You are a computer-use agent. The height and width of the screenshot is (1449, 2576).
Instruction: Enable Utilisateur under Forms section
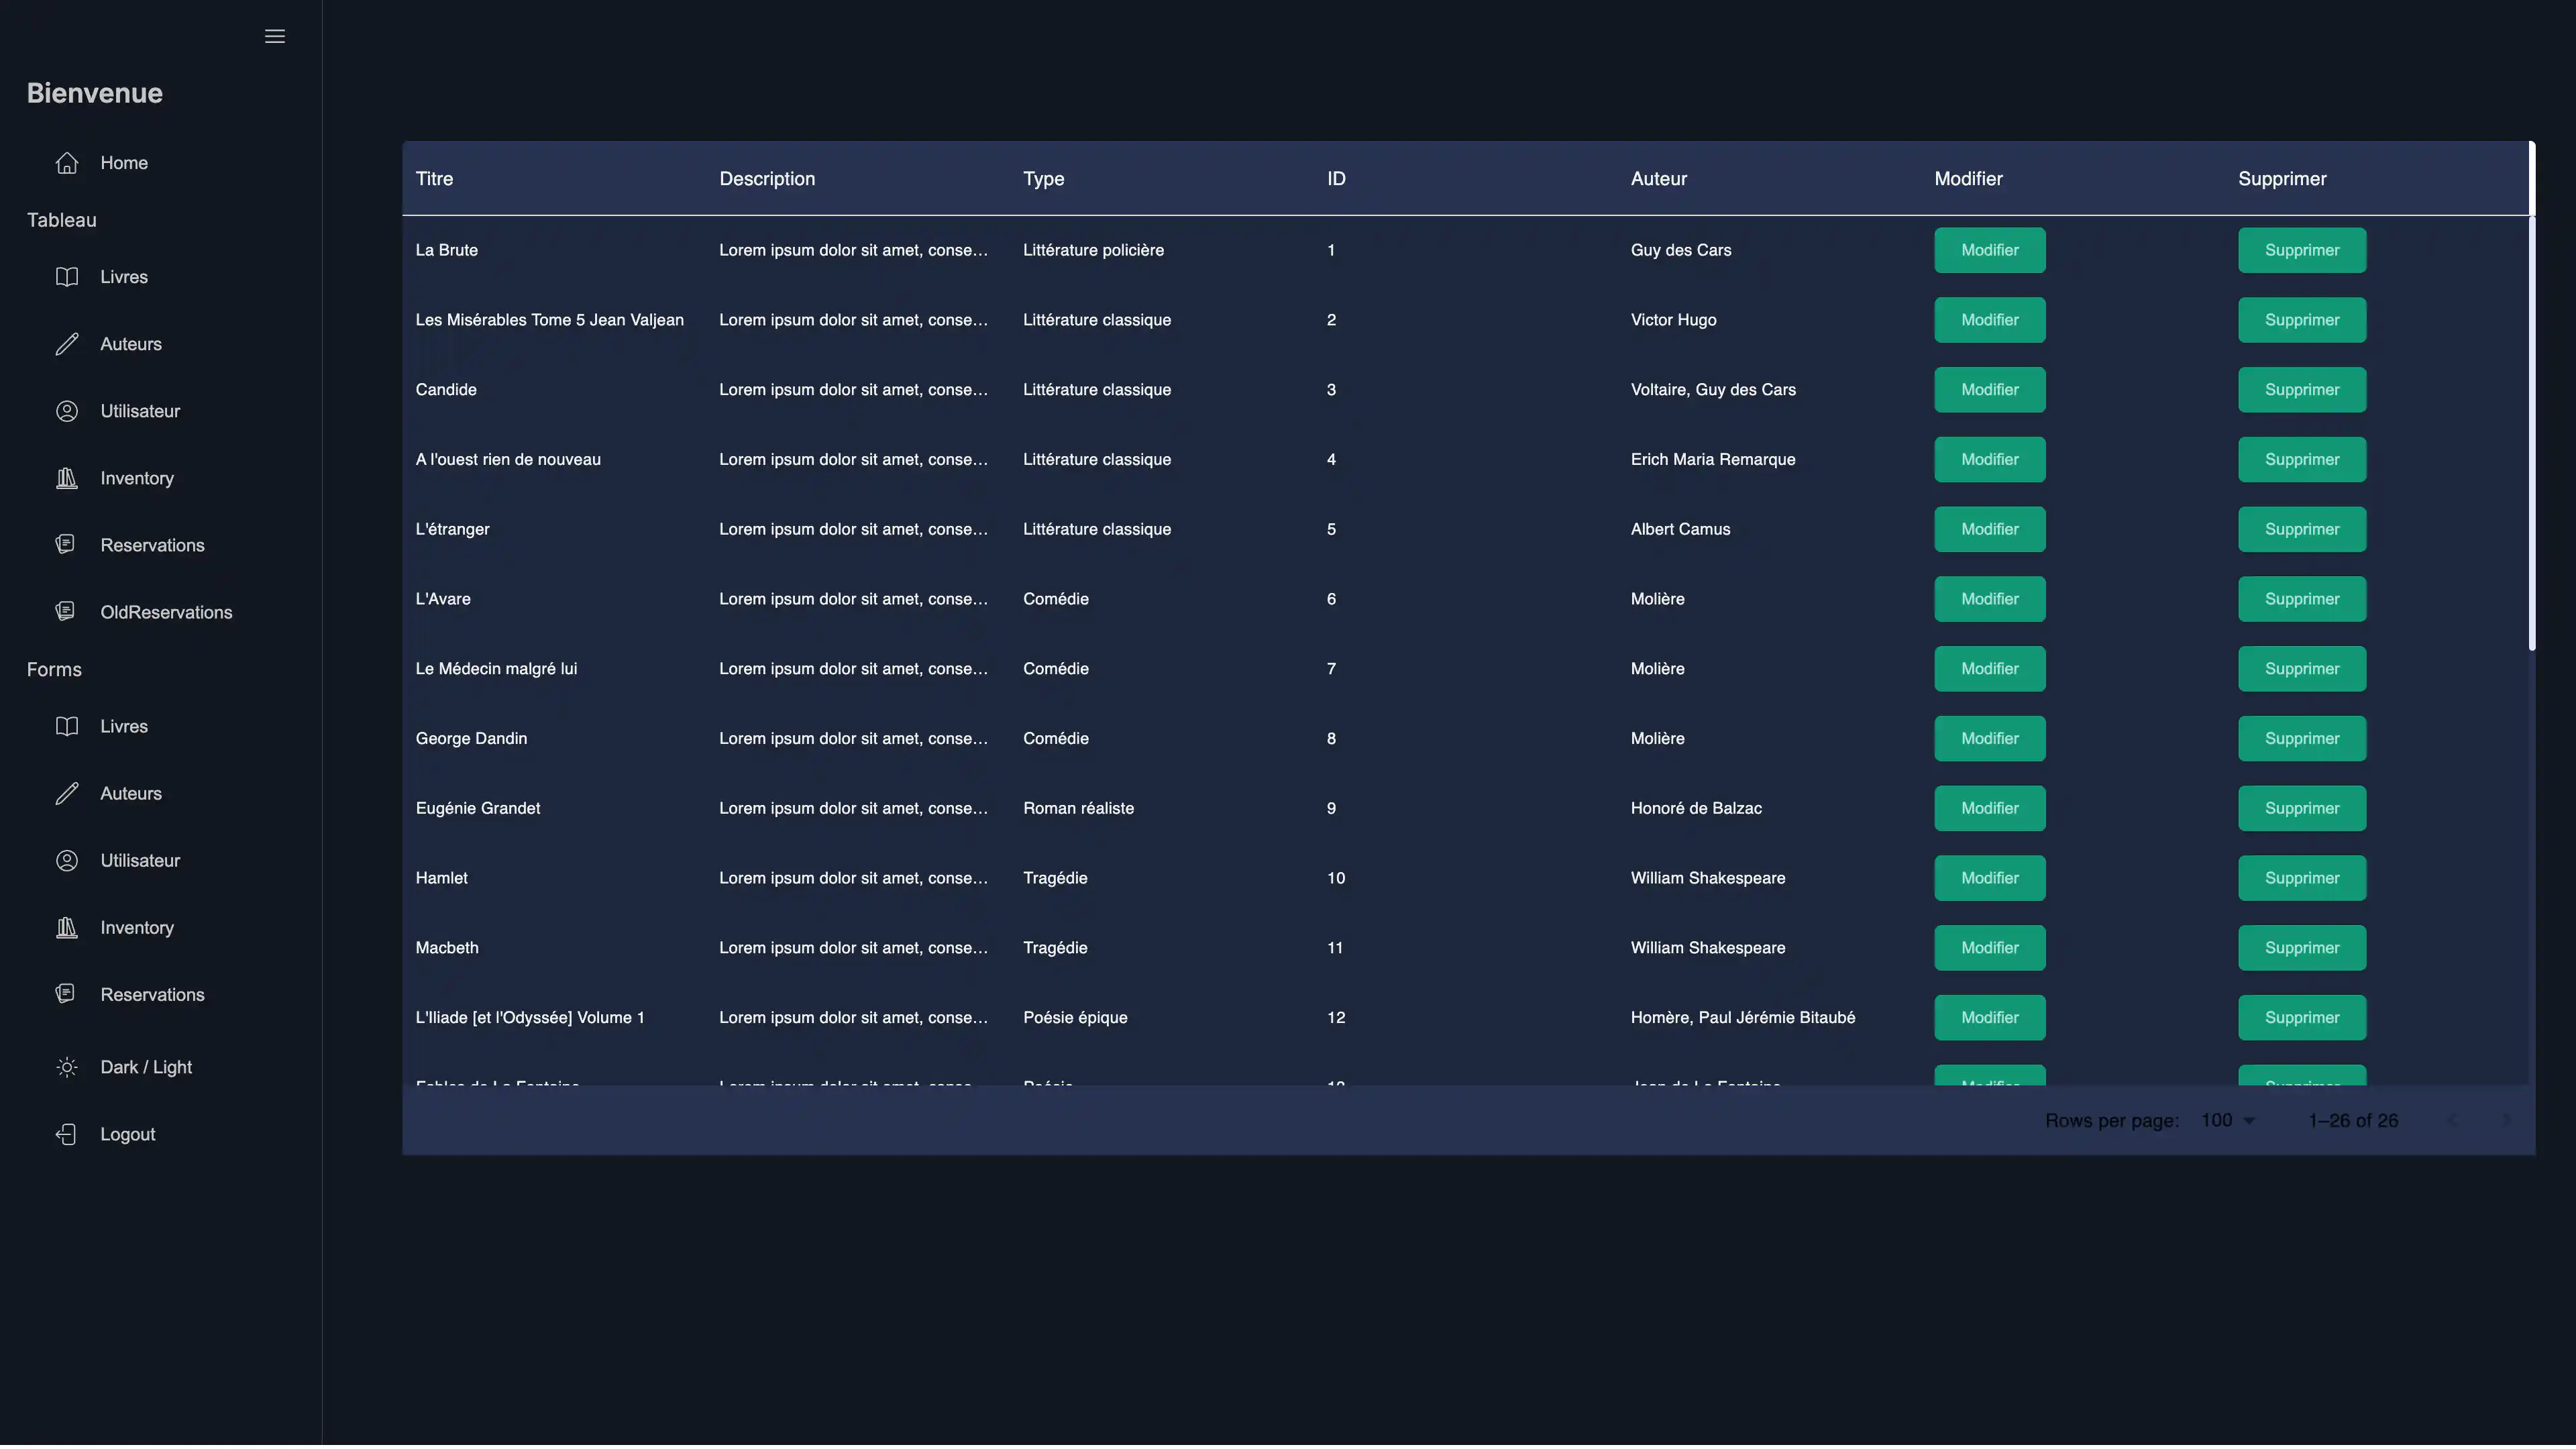point(139,860)
